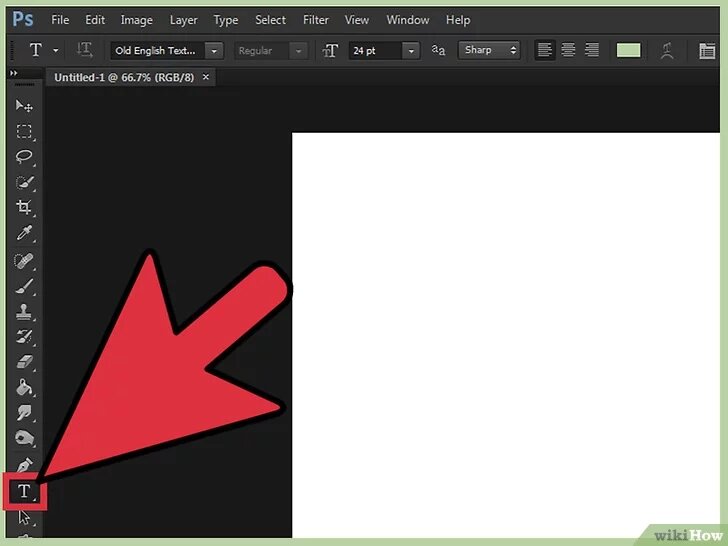Screen dimensions: 728x546
Task: Open the Type menu
Action: (x=226, y=20)
